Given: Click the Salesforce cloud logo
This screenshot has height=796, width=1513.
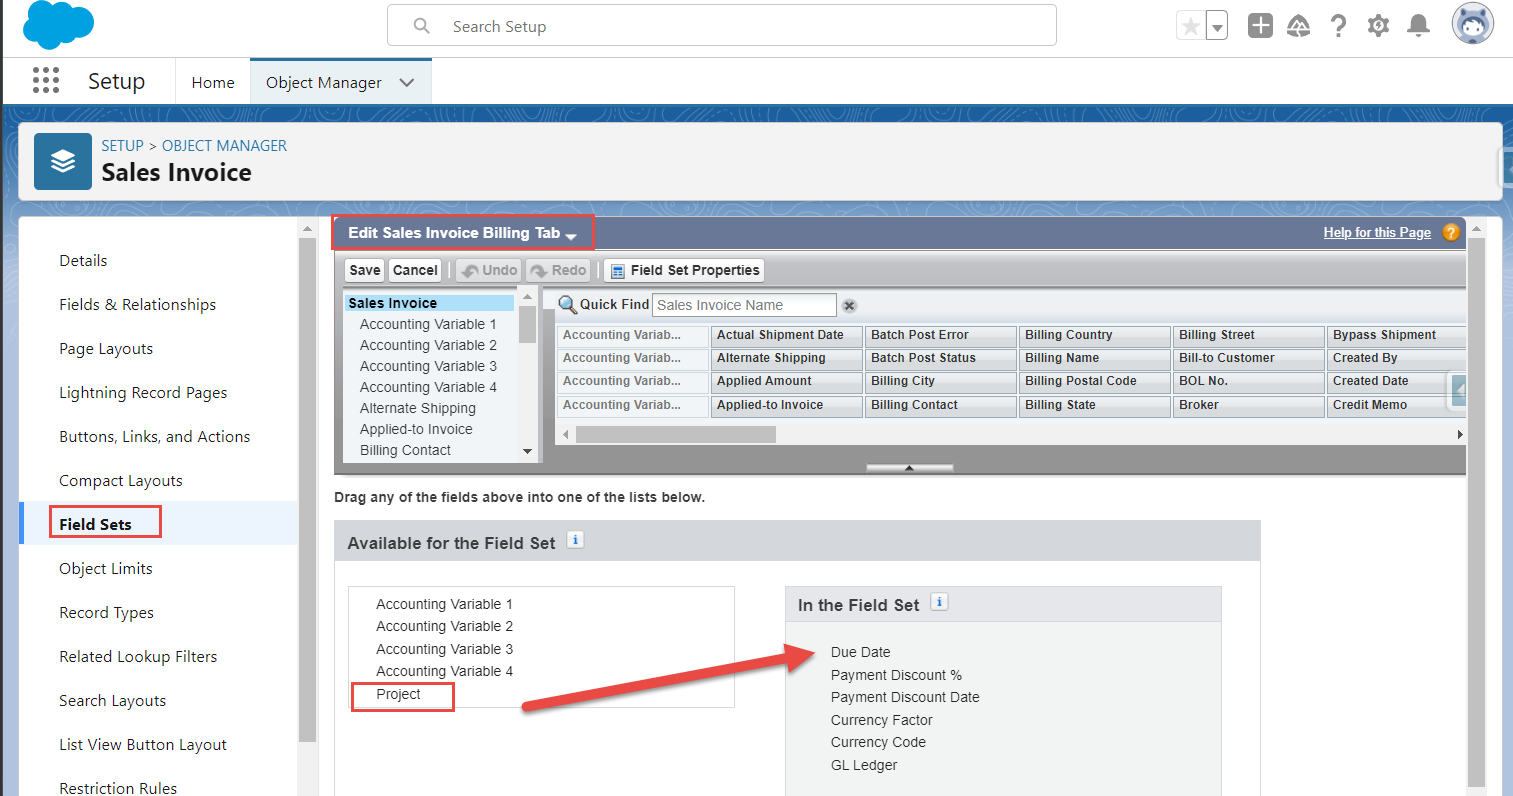Looking at the screenshot, I should point(58,25).
